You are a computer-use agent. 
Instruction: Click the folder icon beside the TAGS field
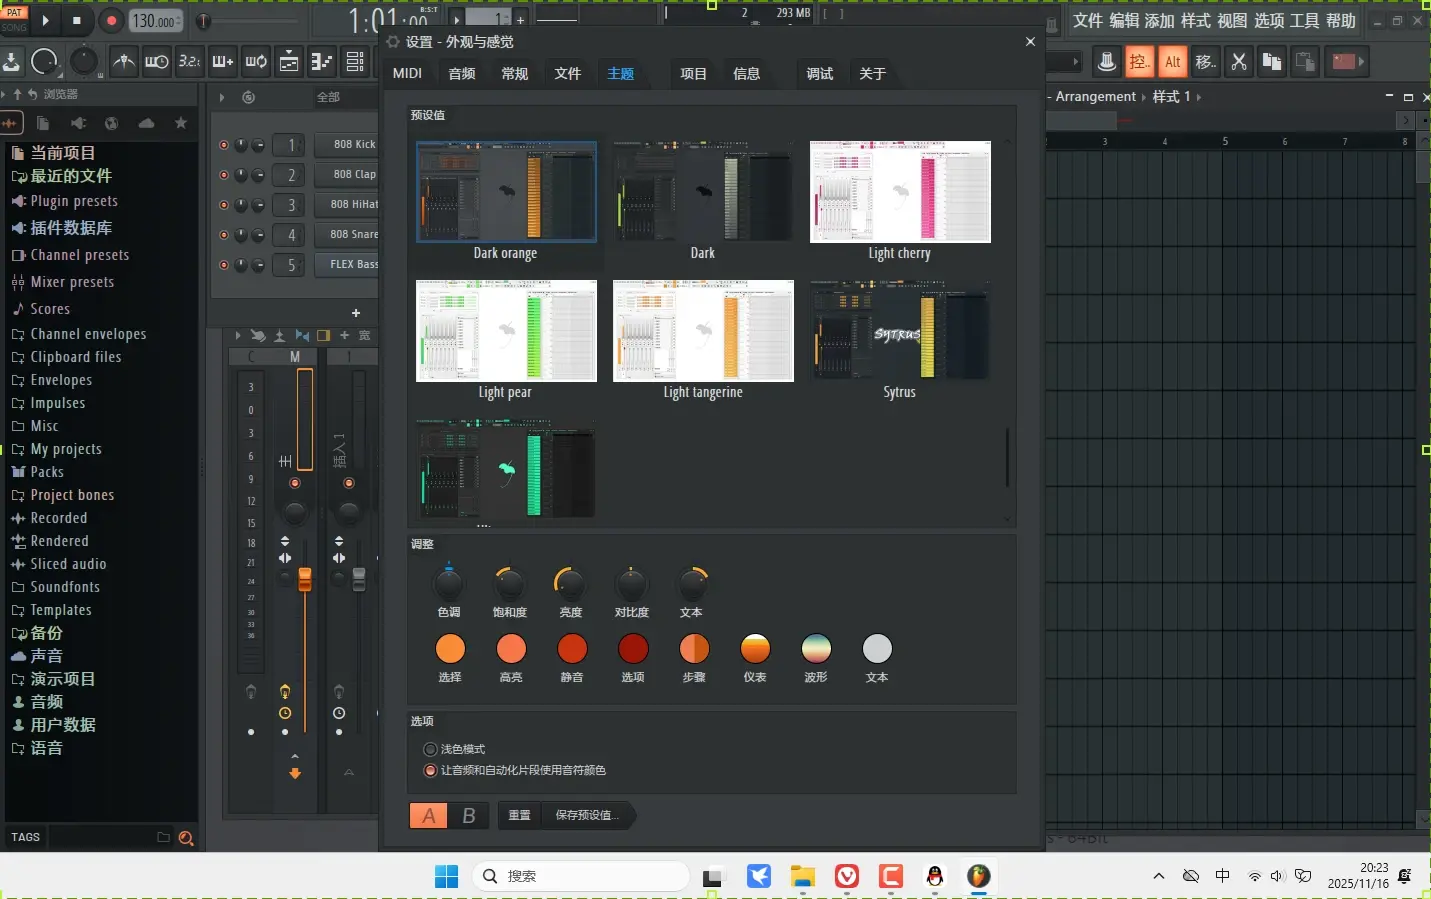pyautogui.click(x=163, y=837)
